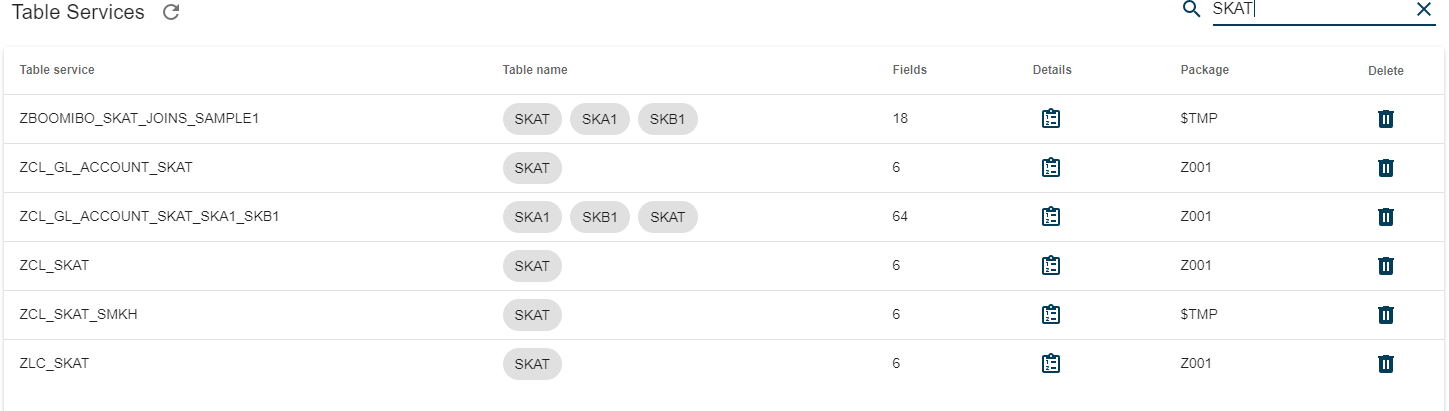Show details for ZCL_SKAT_SMKH
Viewport: 1449px width, 411px height.
click(x=1051, y=315)
